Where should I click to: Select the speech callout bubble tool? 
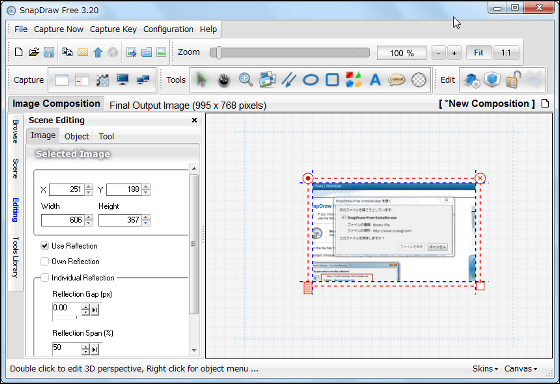pos(396,80)
